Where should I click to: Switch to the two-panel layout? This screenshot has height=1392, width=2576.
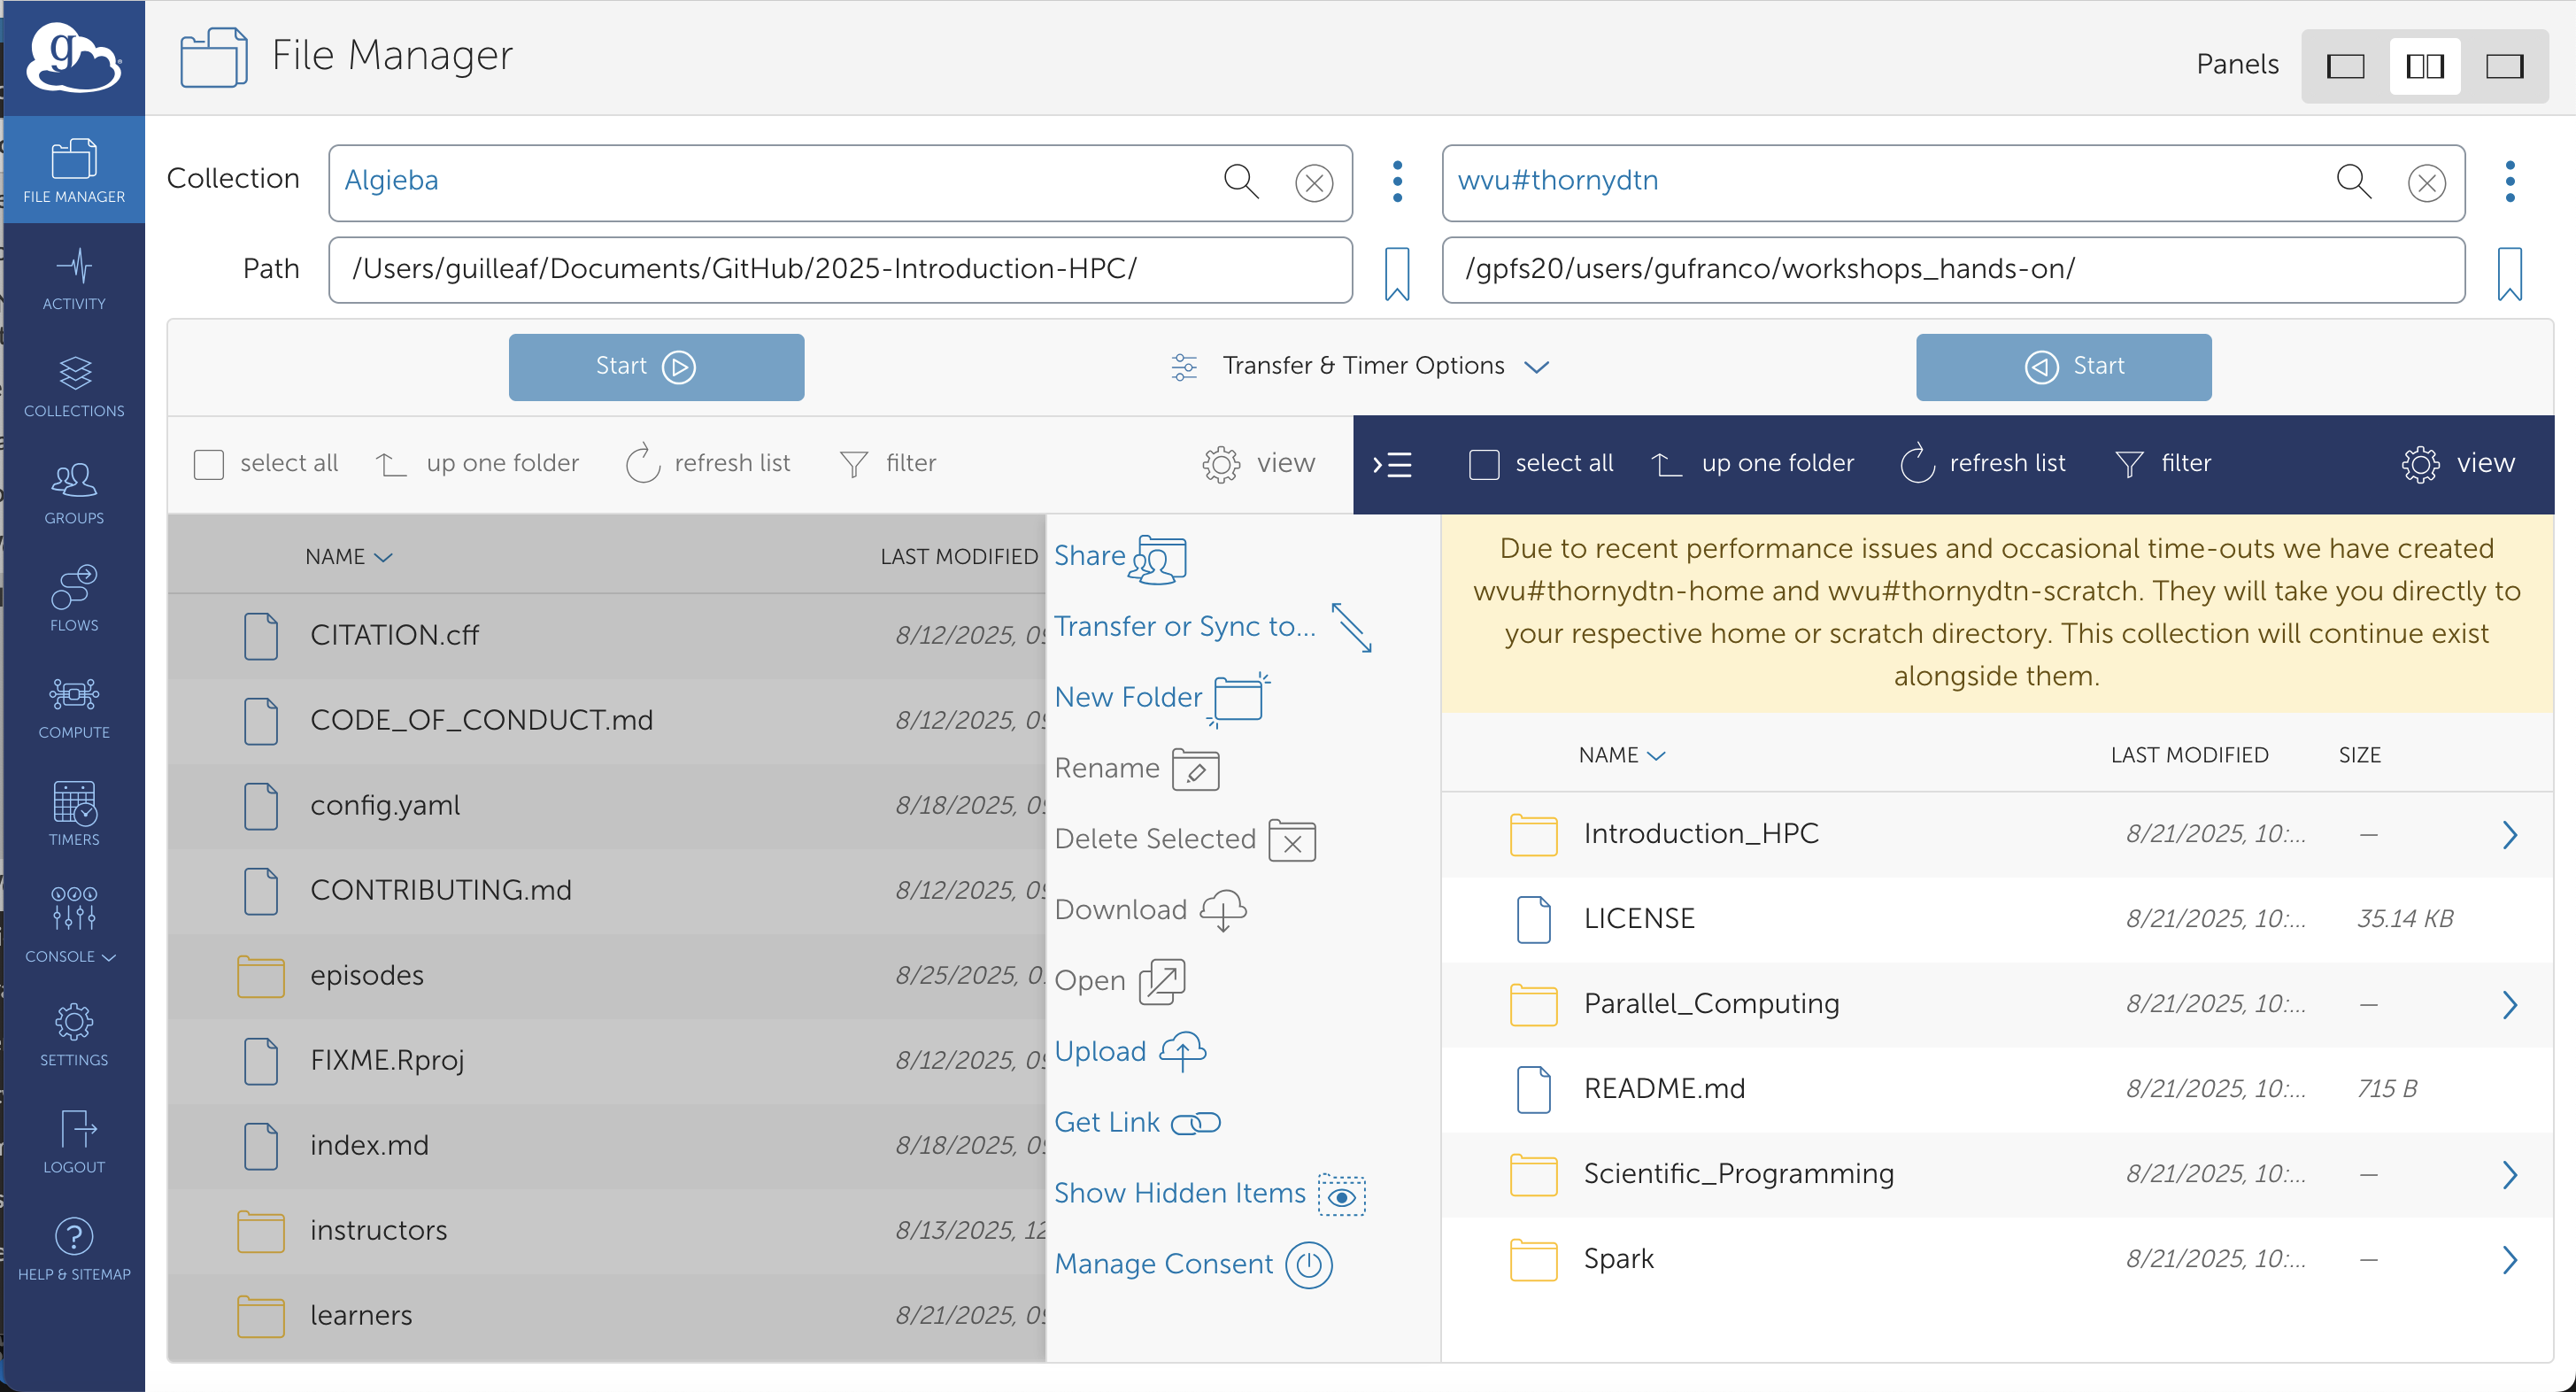(2425, 67)
